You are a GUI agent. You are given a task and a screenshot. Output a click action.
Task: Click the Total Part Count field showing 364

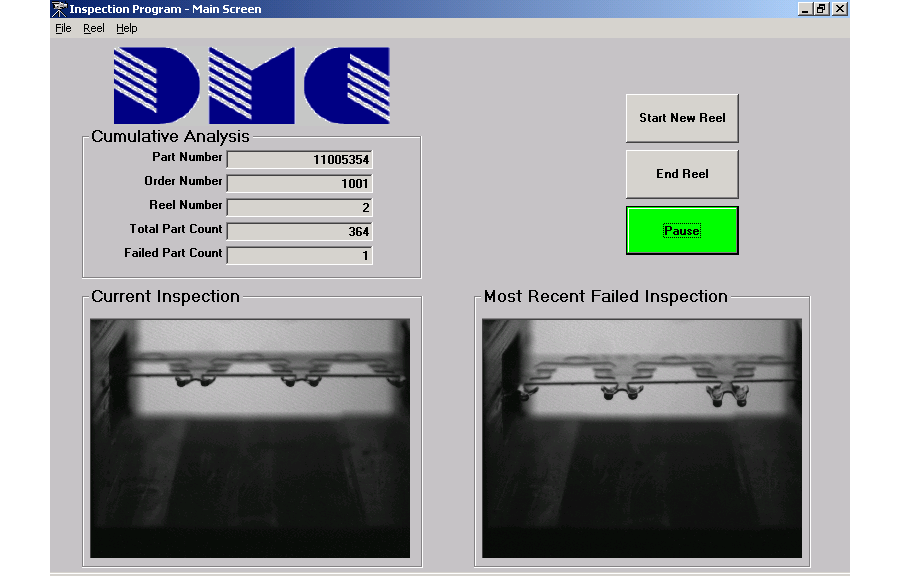click(300, 232)
